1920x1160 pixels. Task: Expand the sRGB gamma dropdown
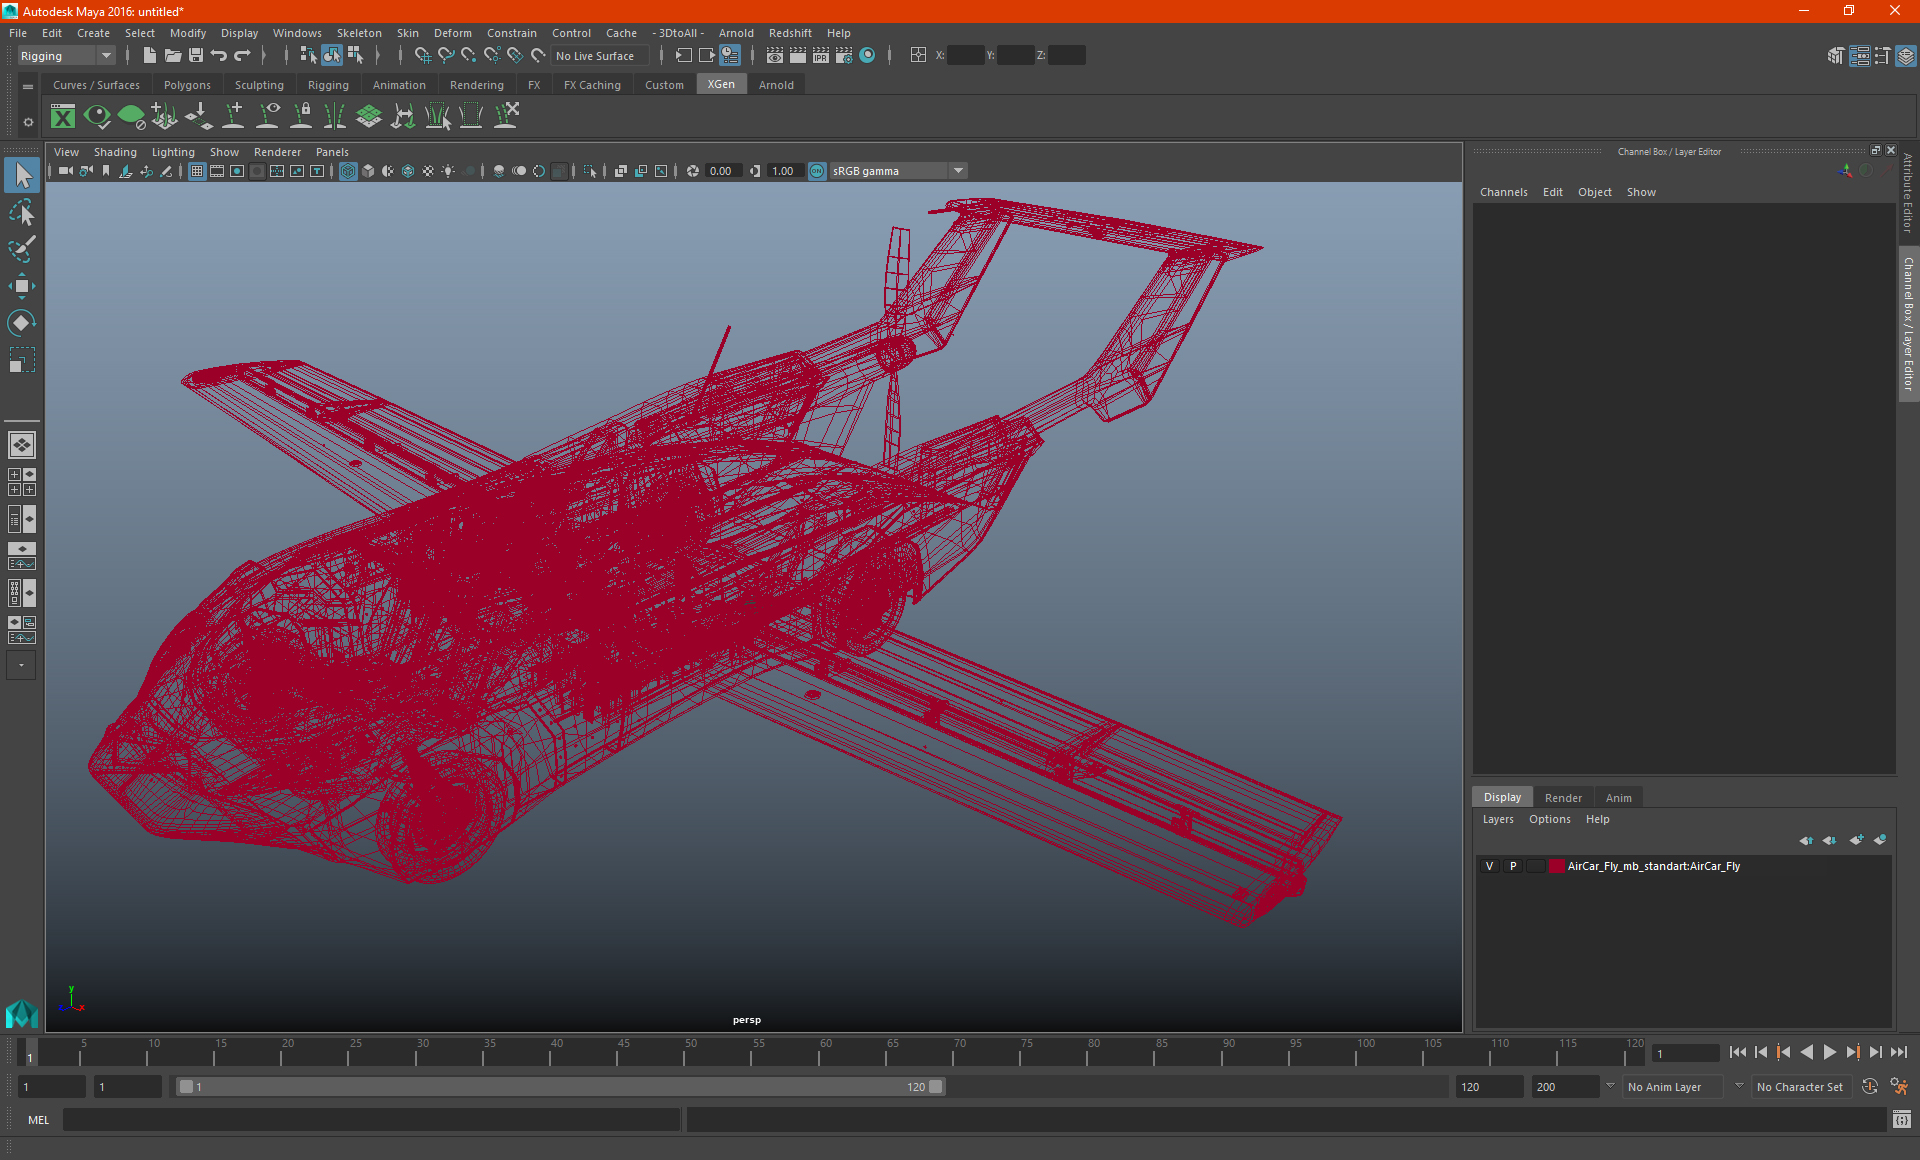958,171
